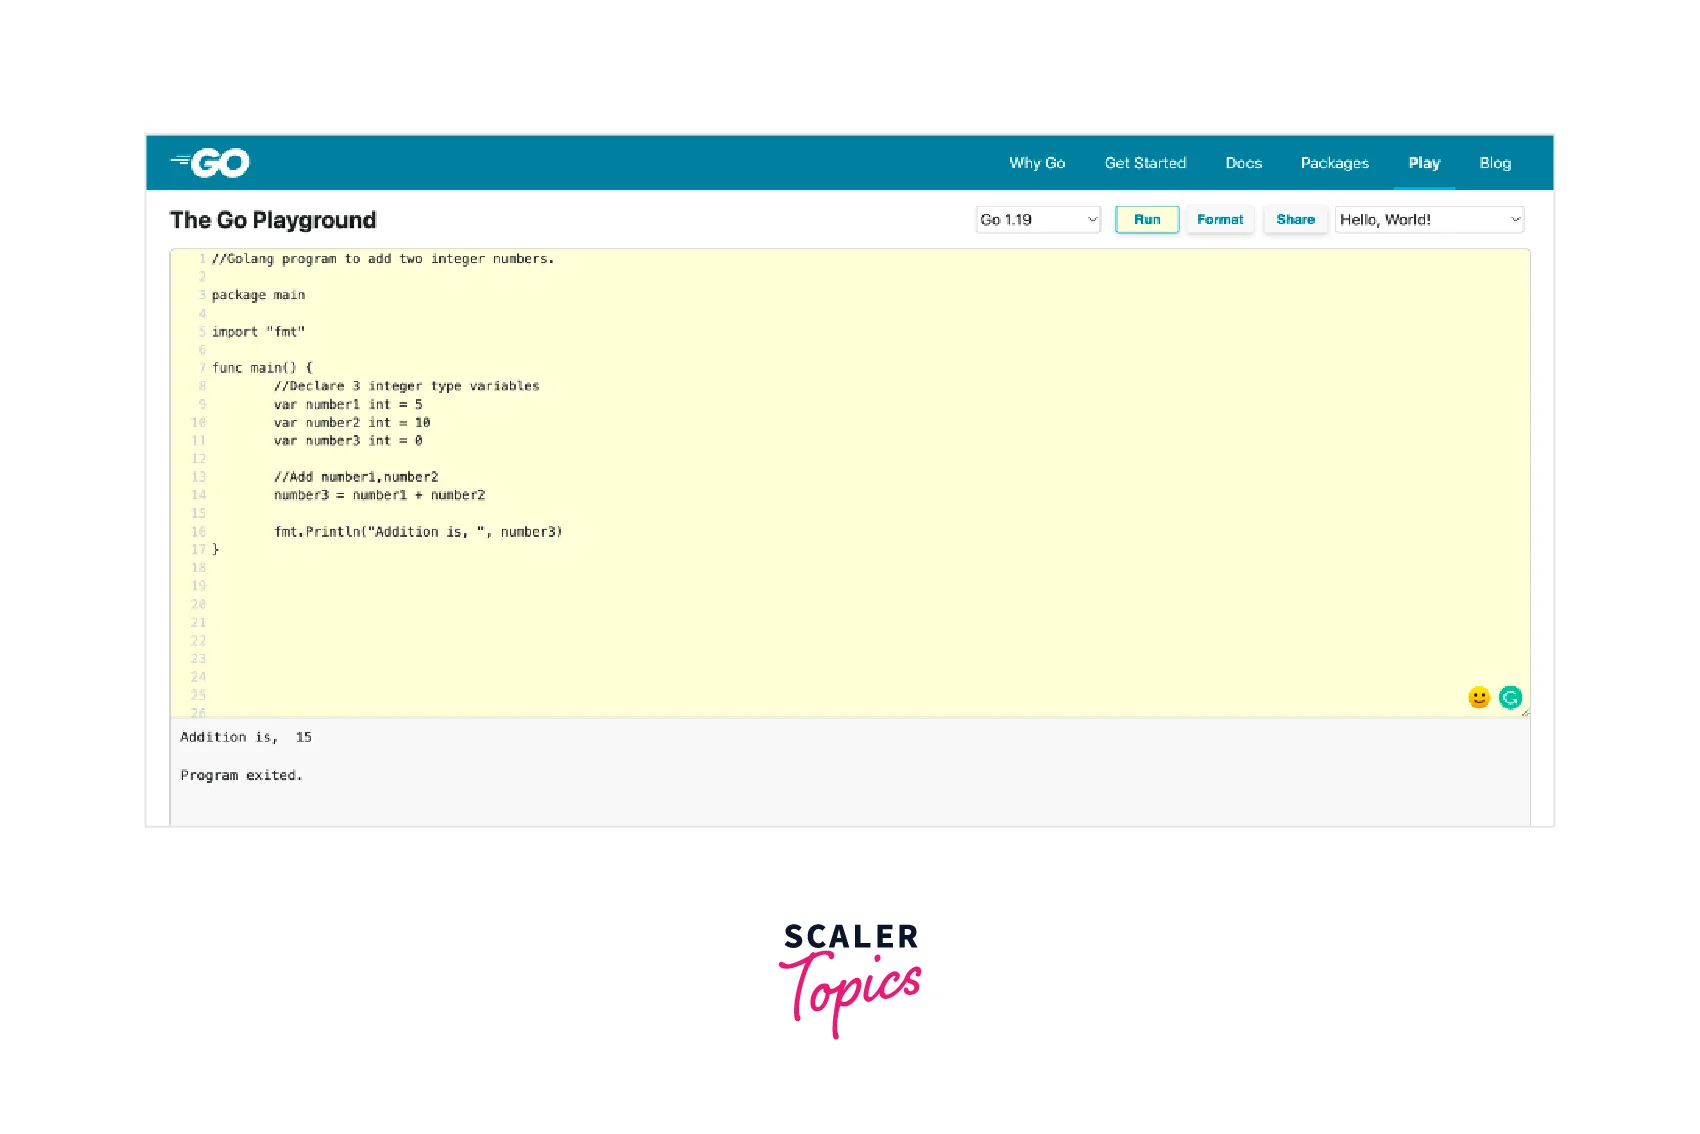Open the Go 1.19 version dropdown
Screen dimensions: 1700x1134
point(1038,220)
